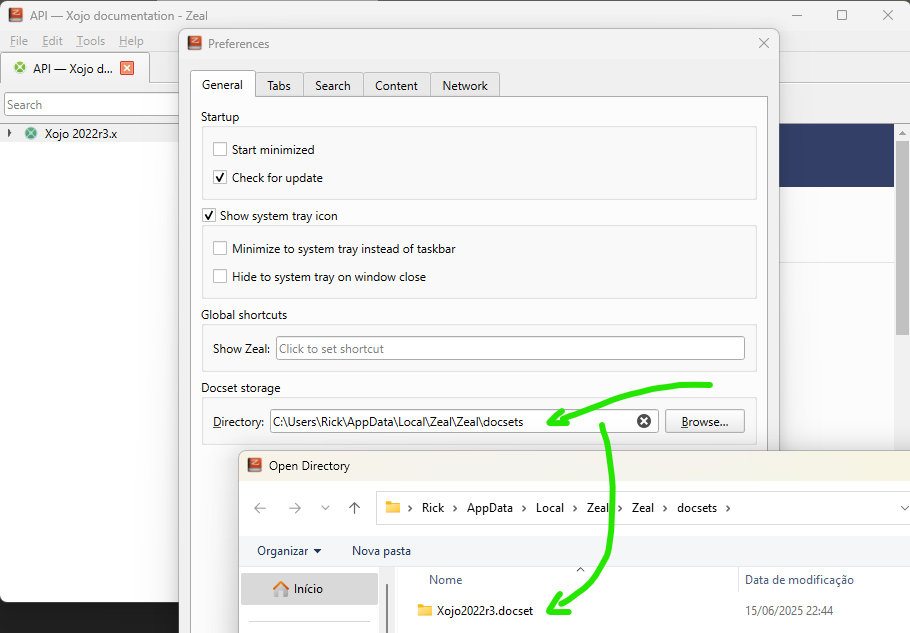Click the folder icon in the address bar

tap(393, 507)
